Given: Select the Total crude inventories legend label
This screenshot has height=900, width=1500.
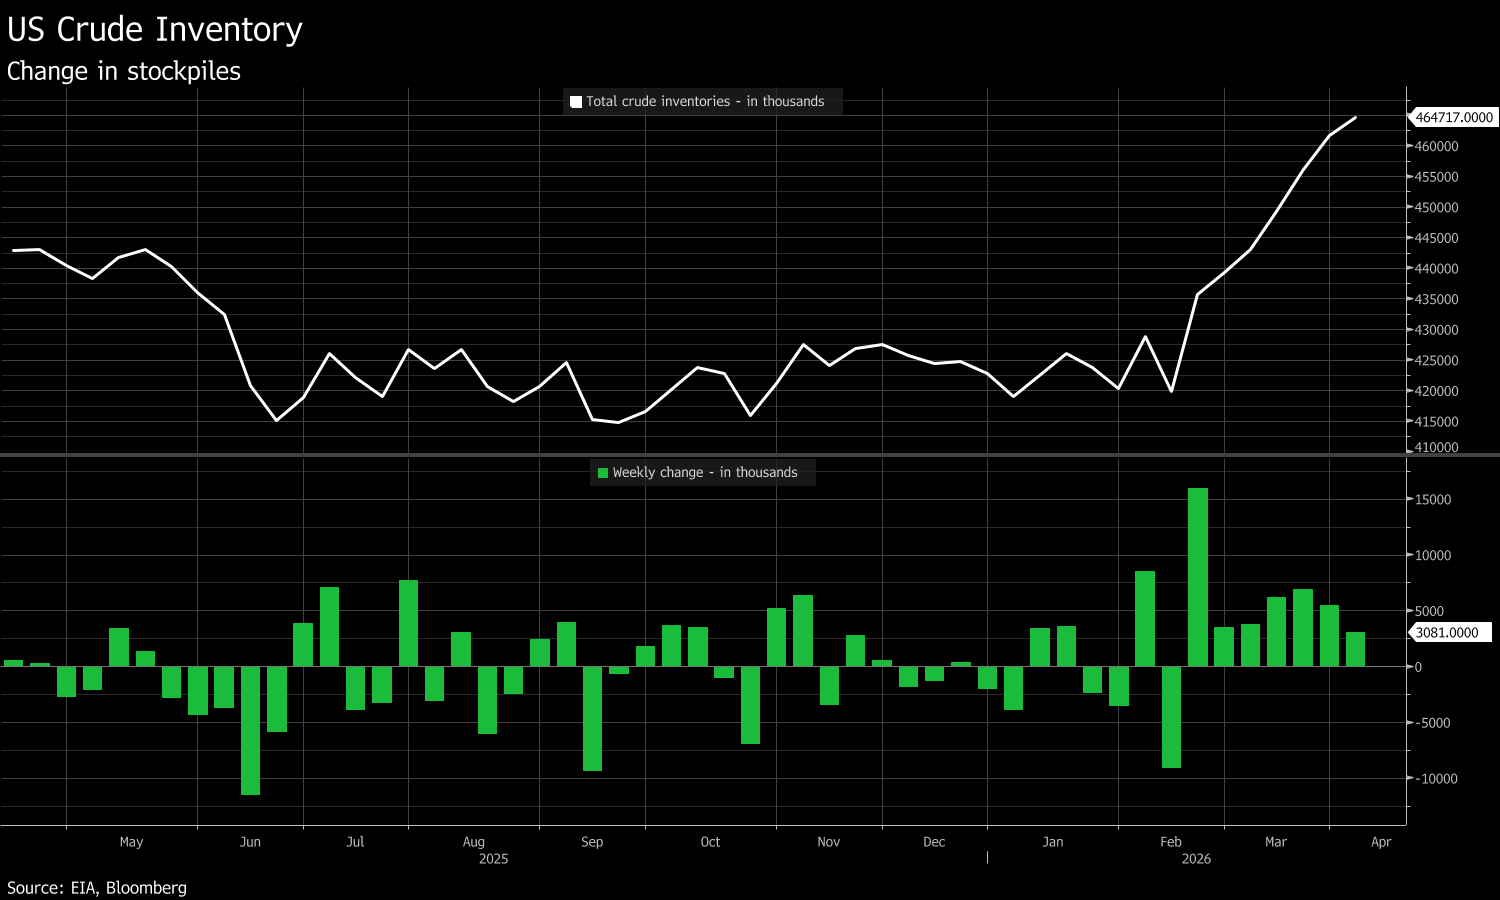Looking at the screenshot, I should pyautogui.click(x=705, y=102).
